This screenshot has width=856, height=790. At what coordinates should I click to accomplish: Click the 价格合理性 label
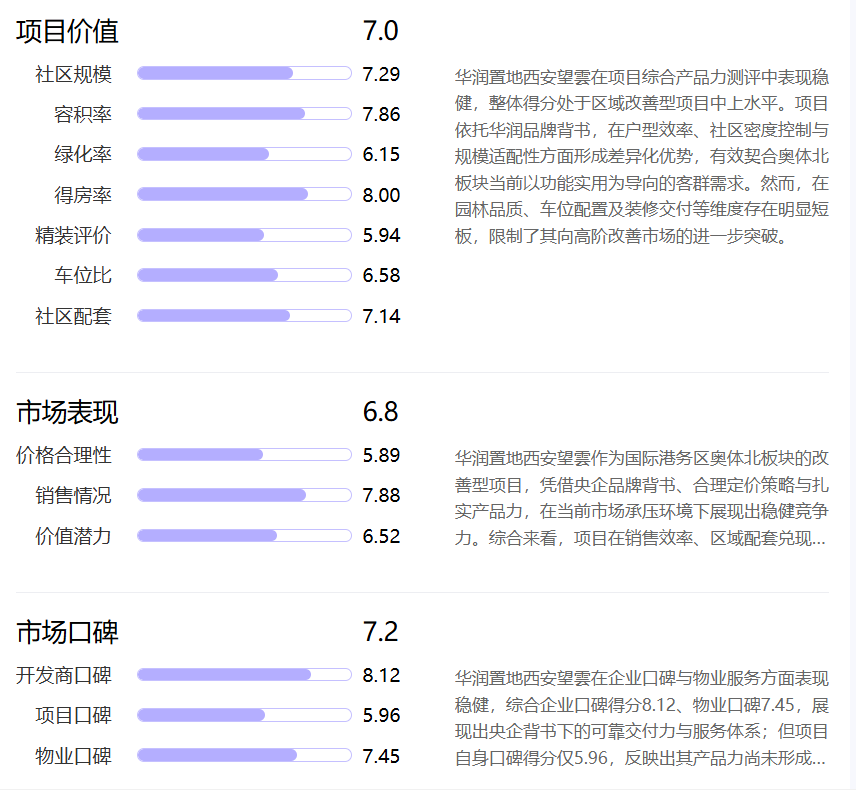tap(64, 456)
